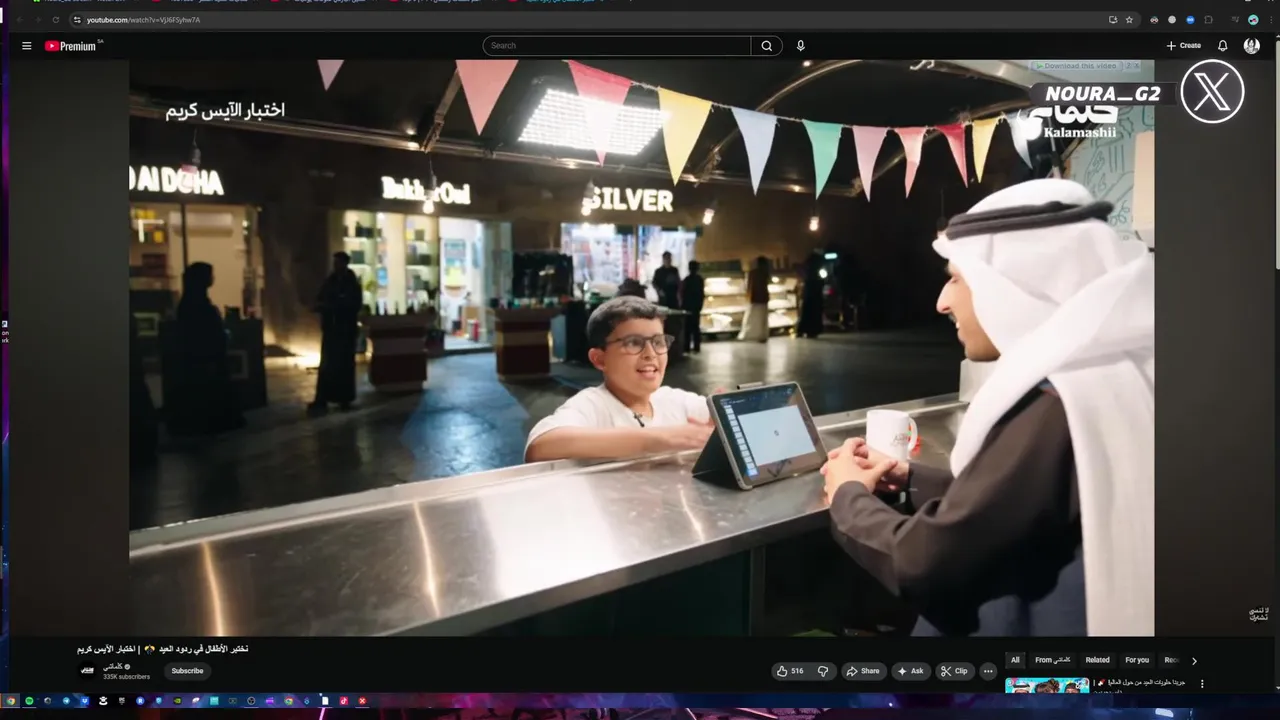Screen dimensions: 1280x720
Task: Share the video
Action: click(863, 671)
